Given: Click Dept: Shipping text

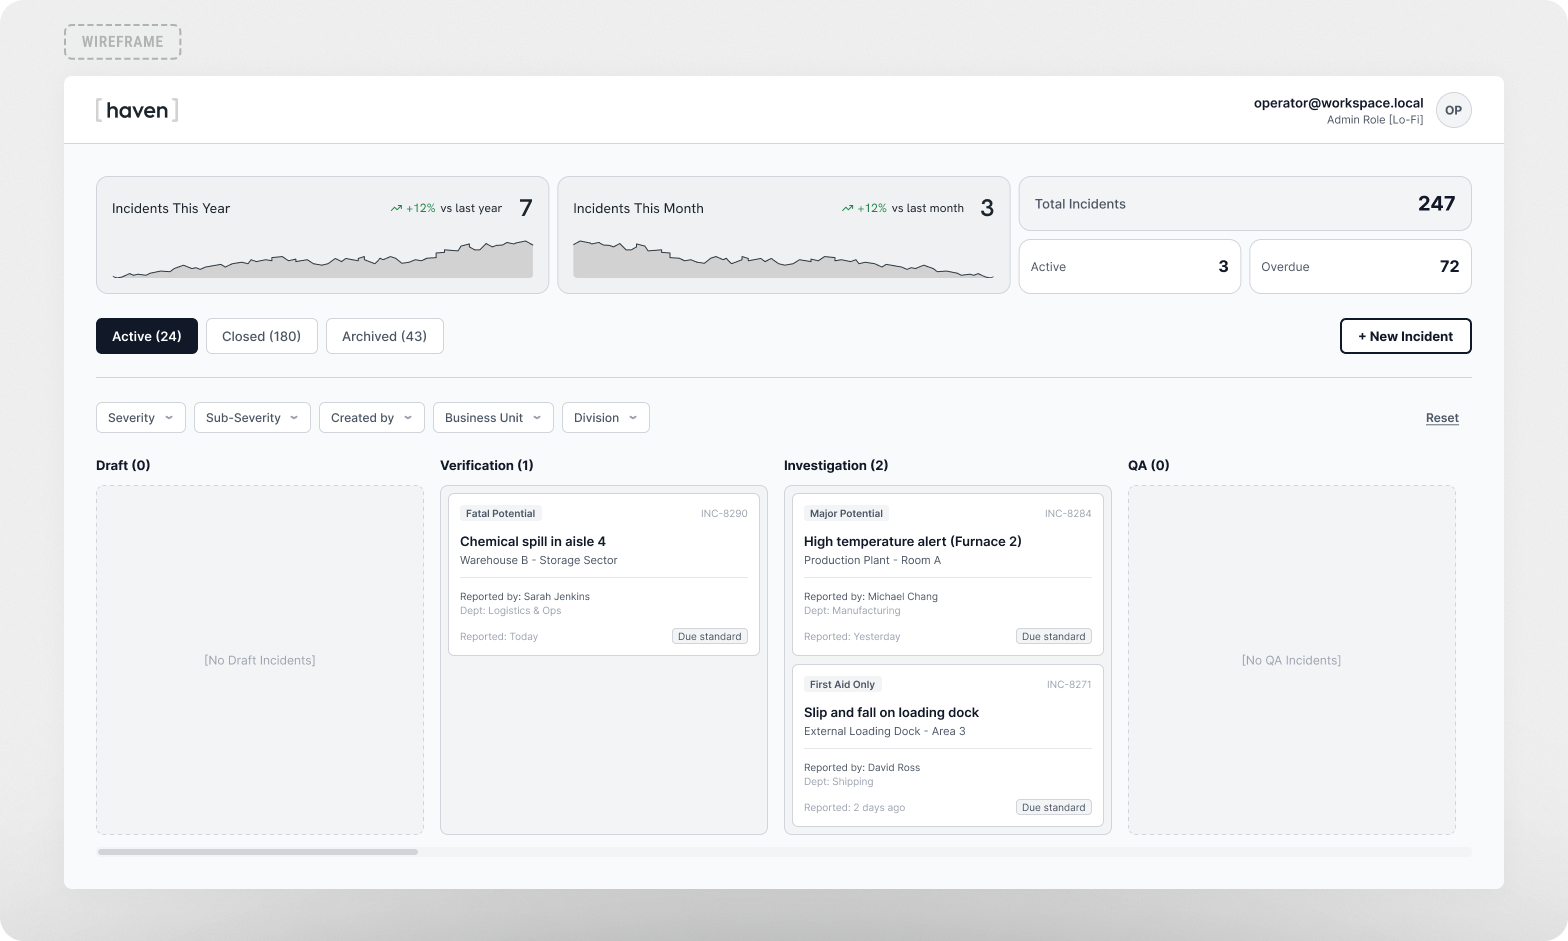Looking at the screenshot, I should point(839,781).
